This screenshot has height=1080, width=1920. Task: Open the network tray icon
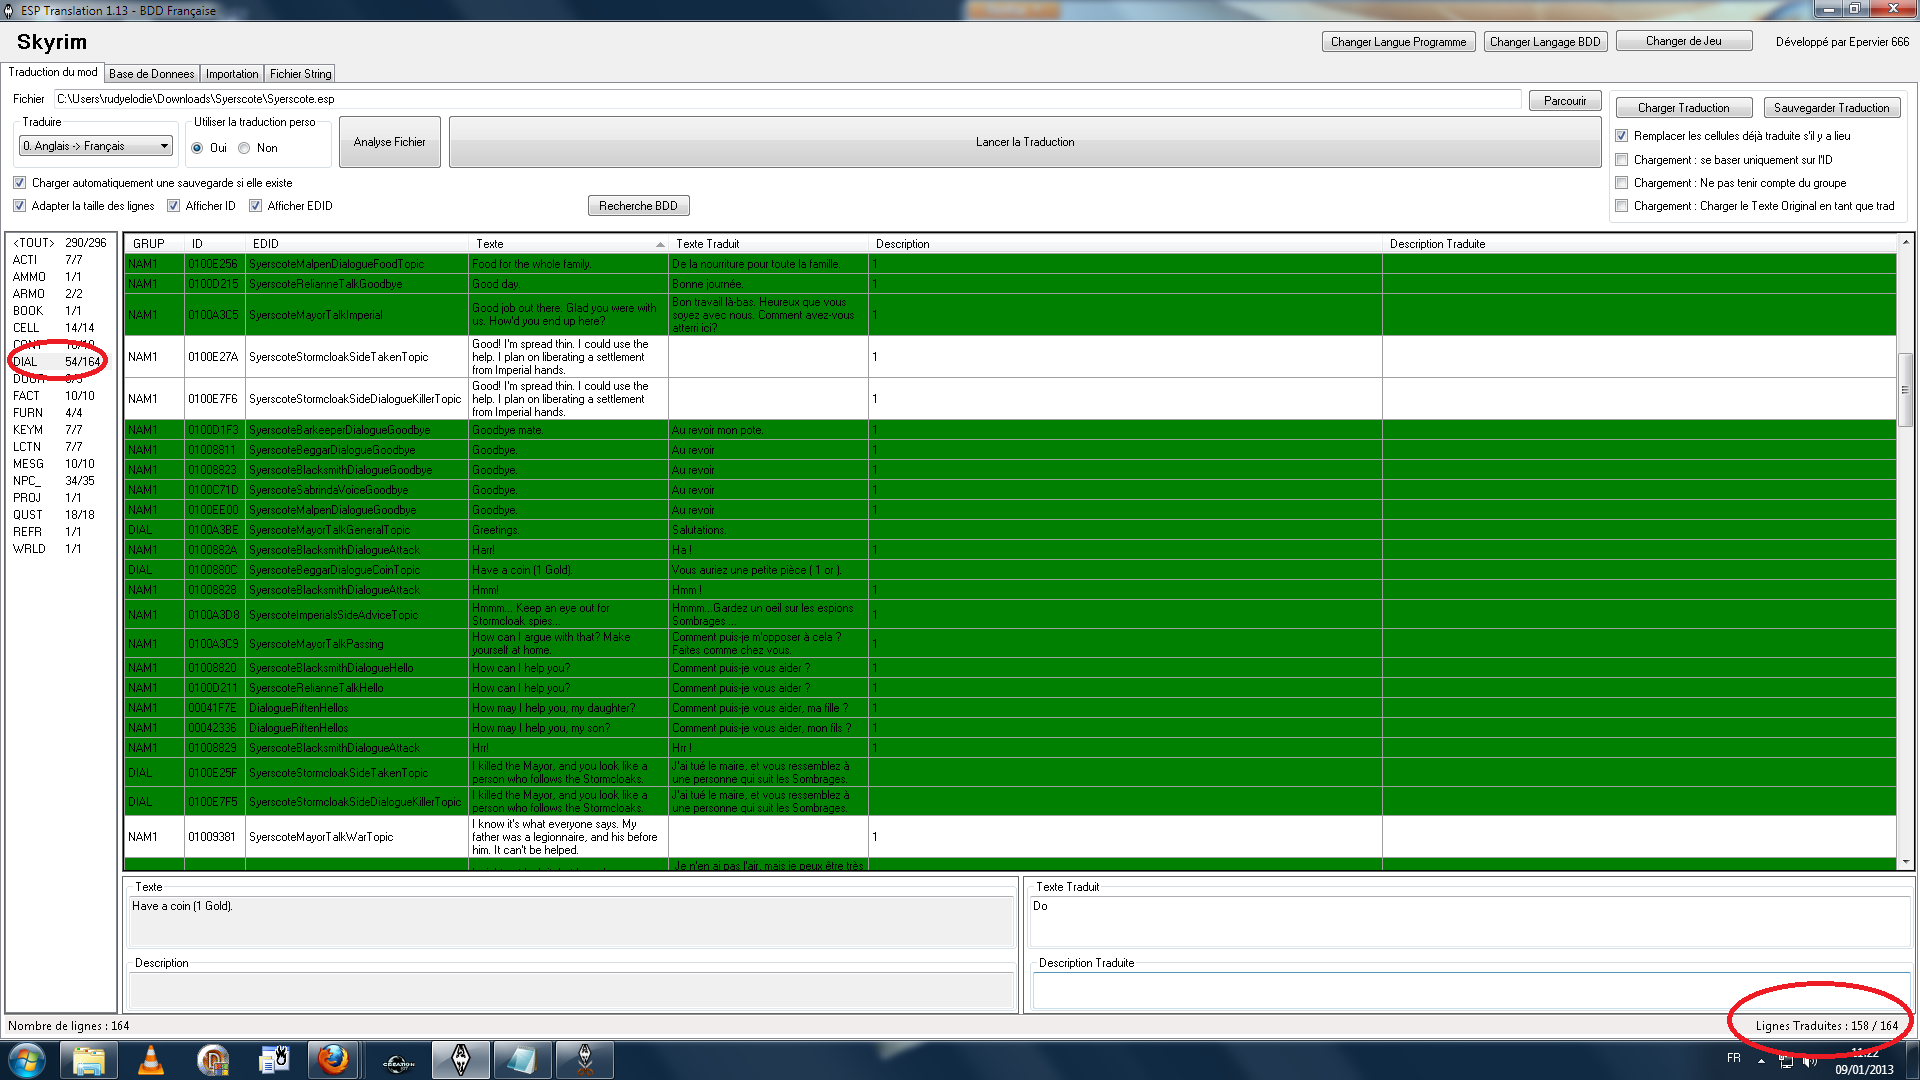1786,1061
